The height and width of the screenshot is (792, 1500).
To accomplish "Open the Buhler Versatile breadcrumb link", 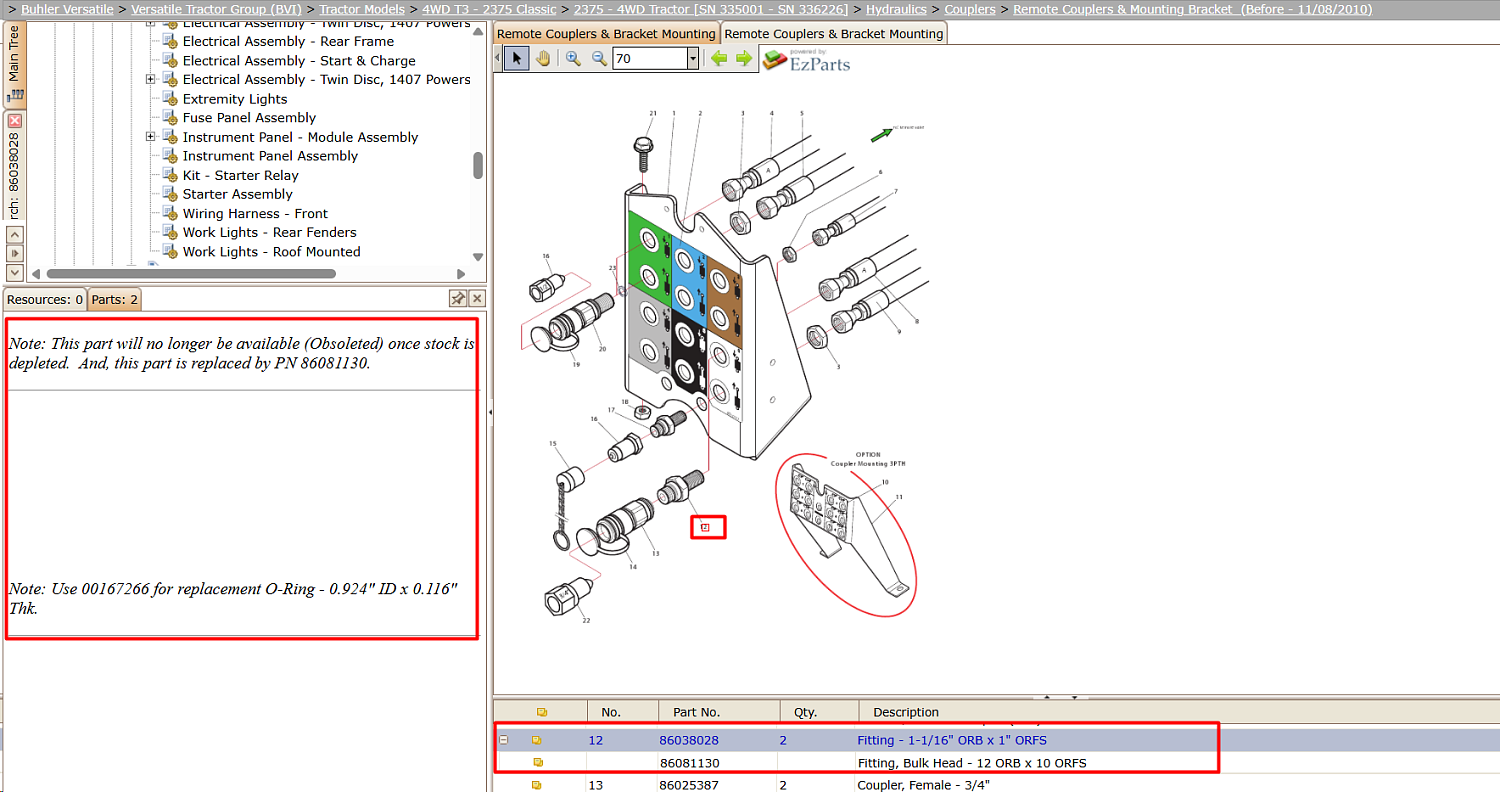I will click(x=67, y=9).
